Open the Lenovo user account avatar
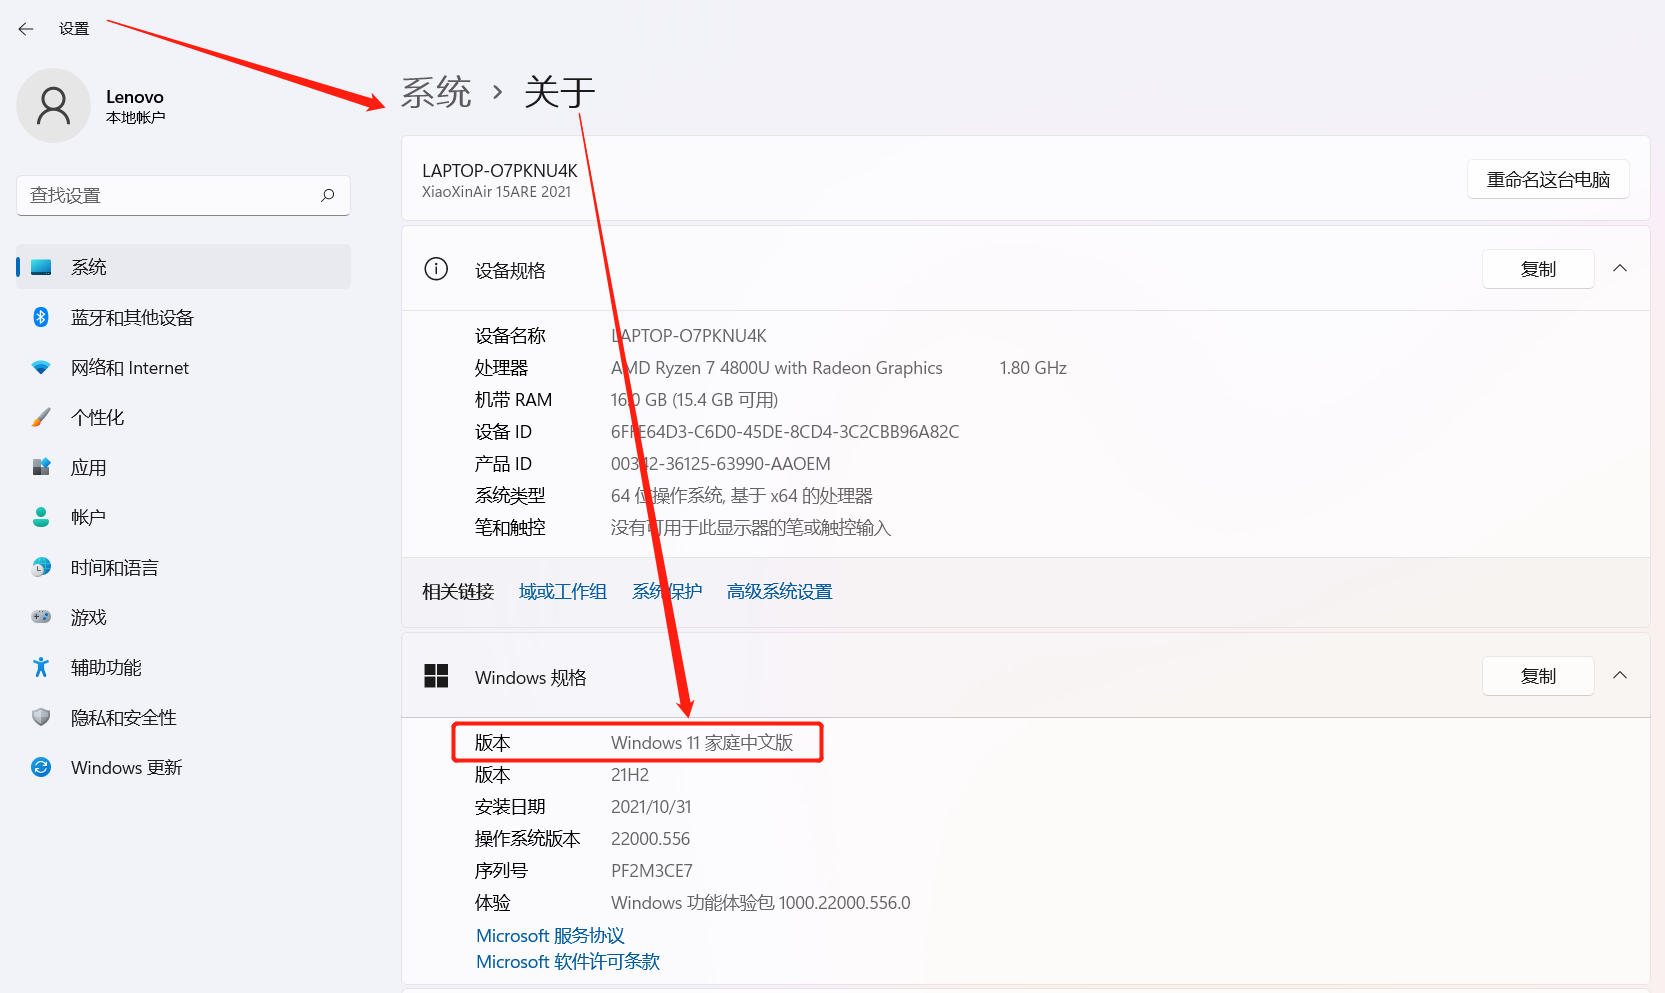The width and height of the screenshot is (1665, 993). [x=54, y=106]
